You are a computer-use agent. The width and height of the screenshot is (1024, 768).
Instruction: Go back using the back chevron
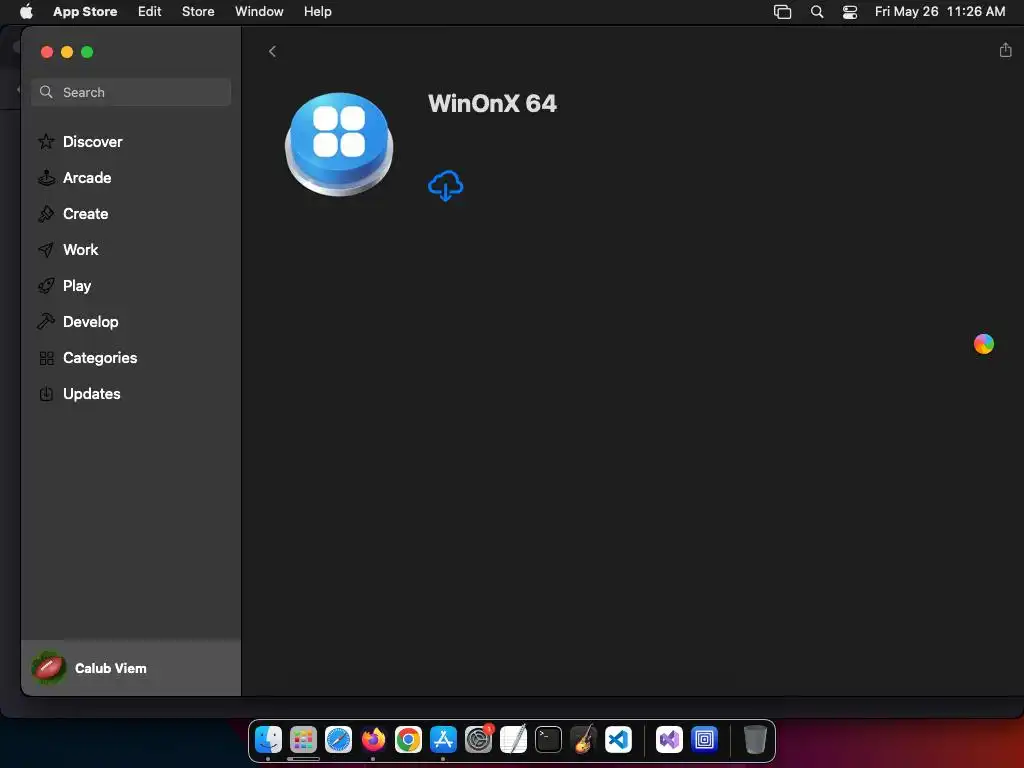(x=272, y=52)
